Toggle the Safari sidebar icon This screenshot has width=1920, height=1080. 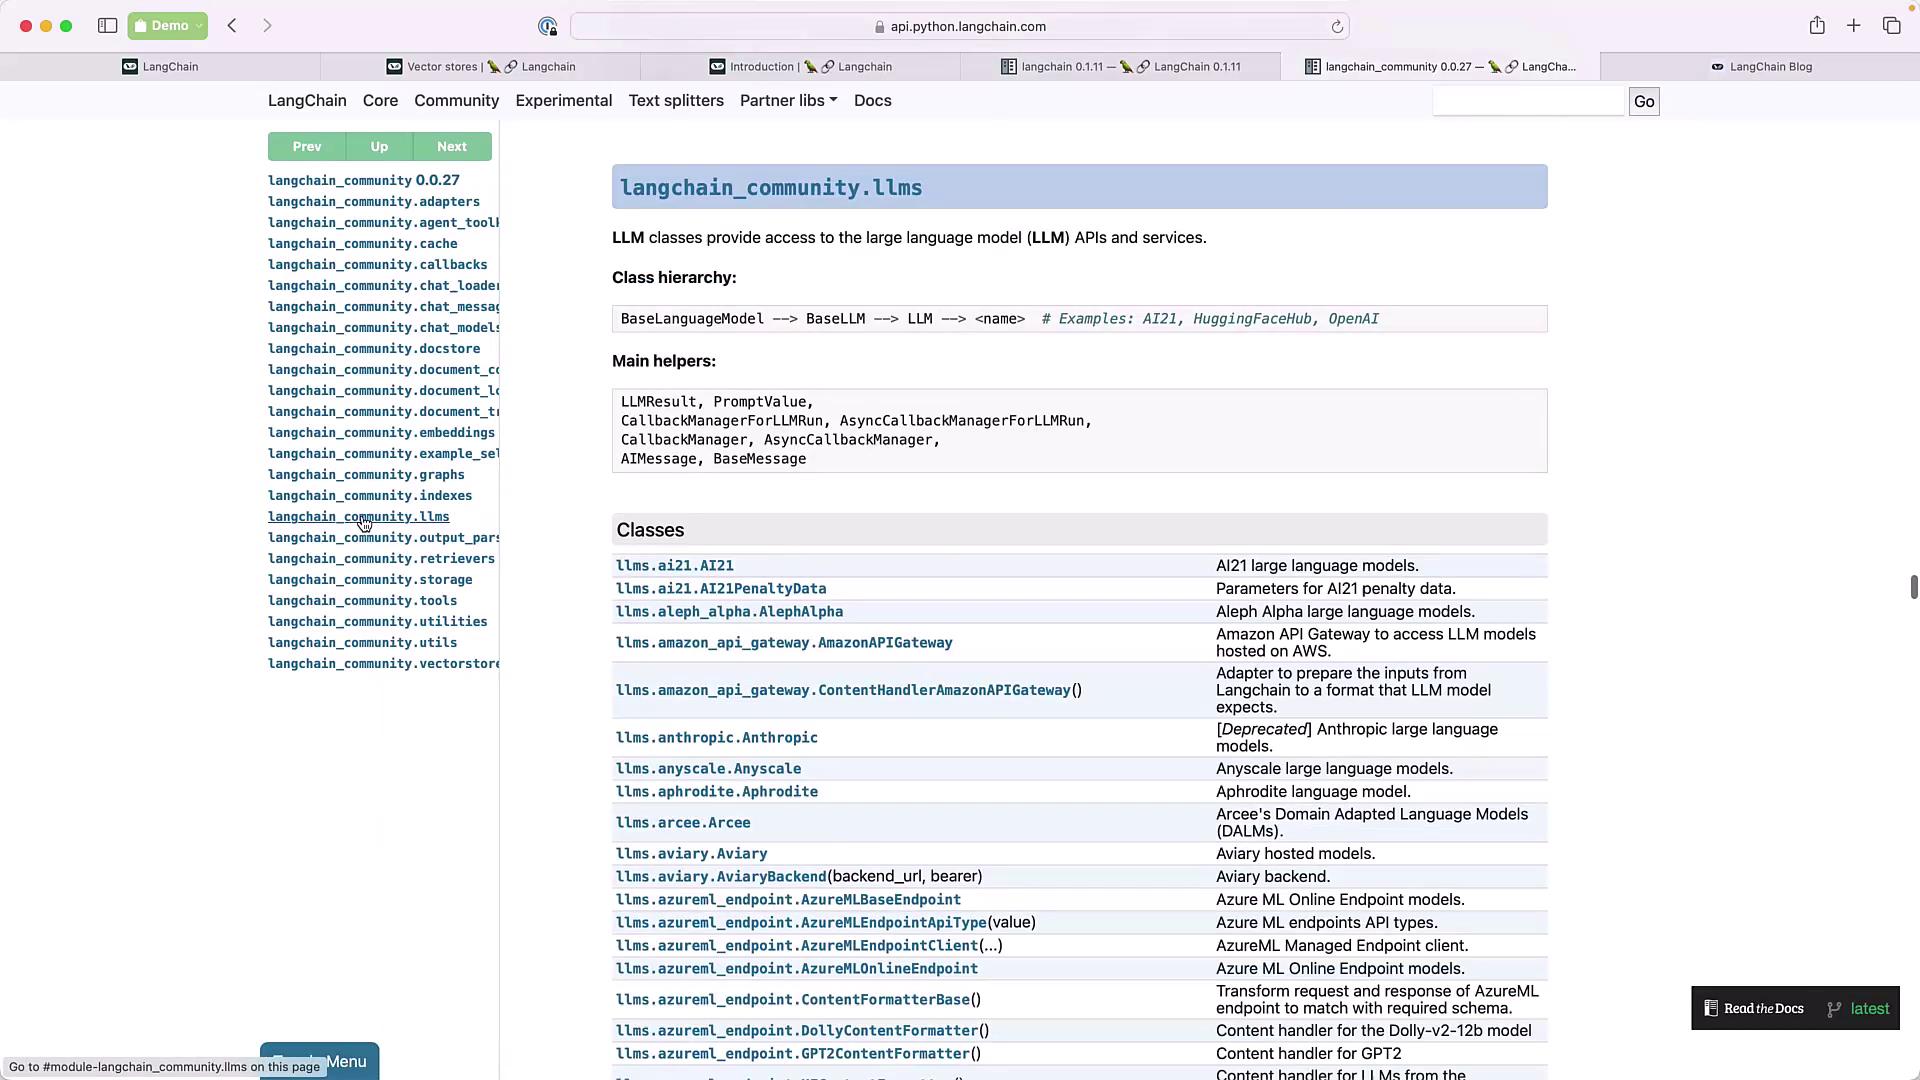tap(107, 26)
